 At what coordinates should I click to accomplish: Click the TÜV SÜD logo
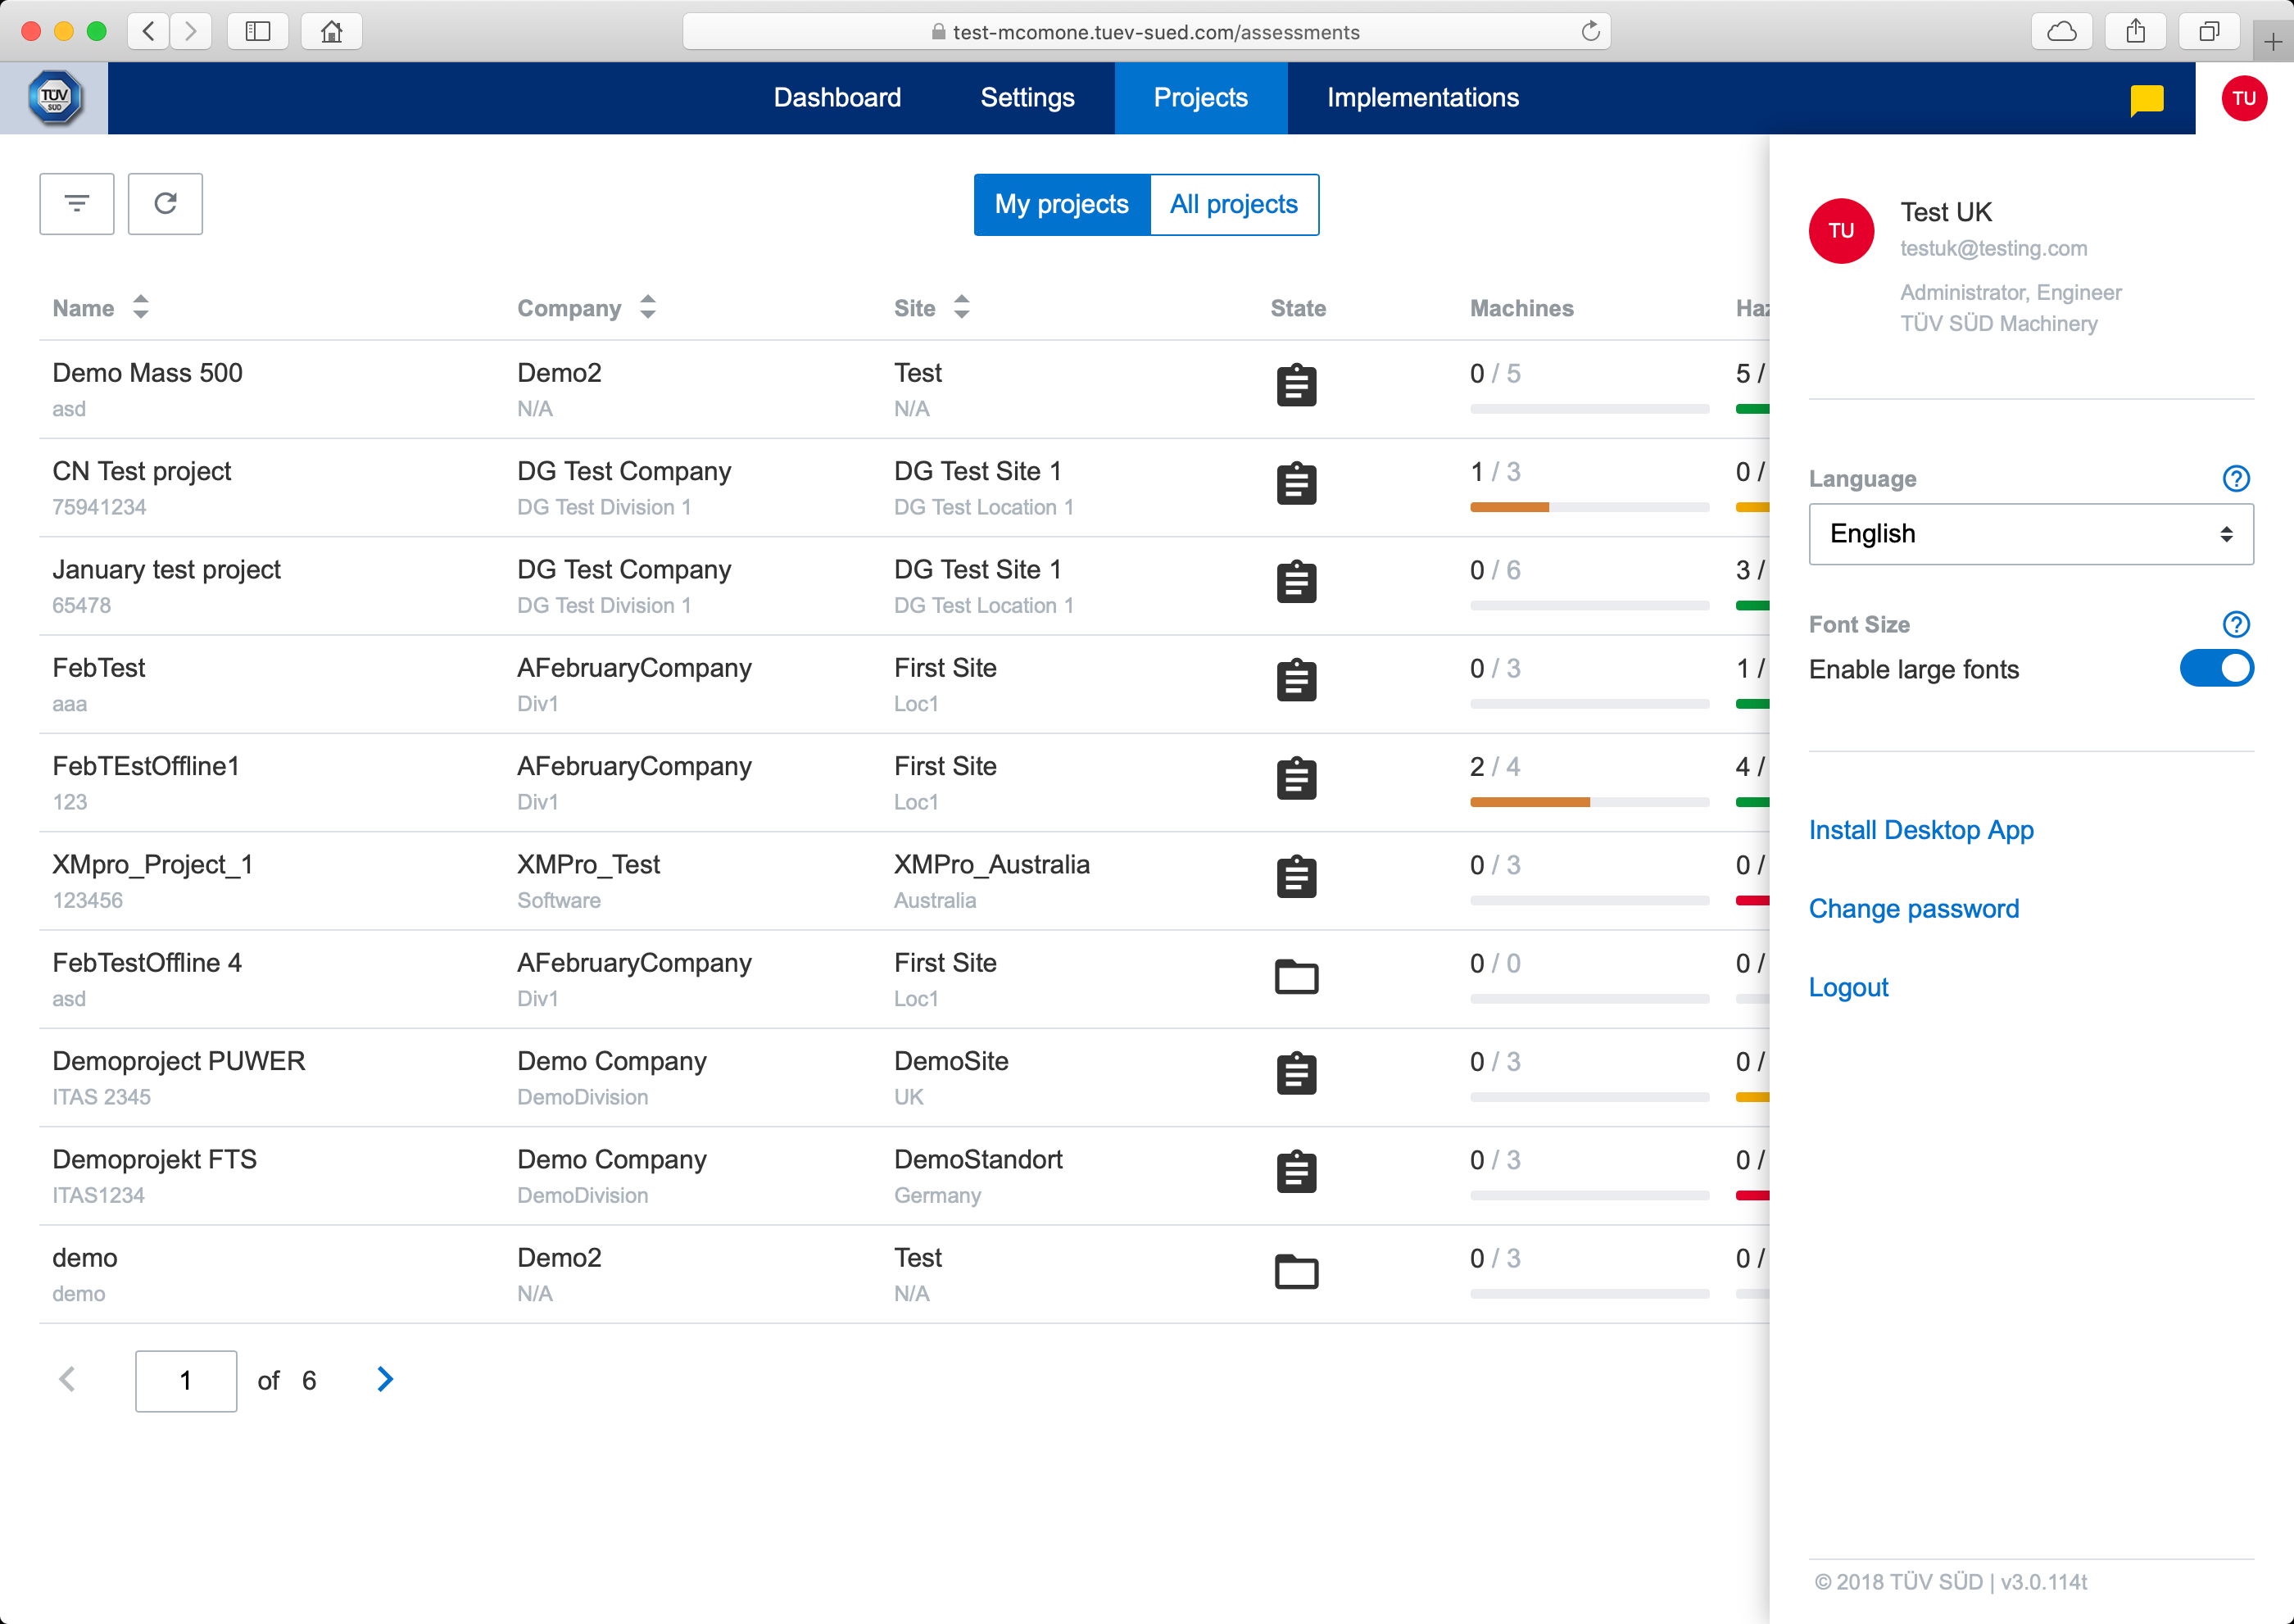tap(54, 98)
